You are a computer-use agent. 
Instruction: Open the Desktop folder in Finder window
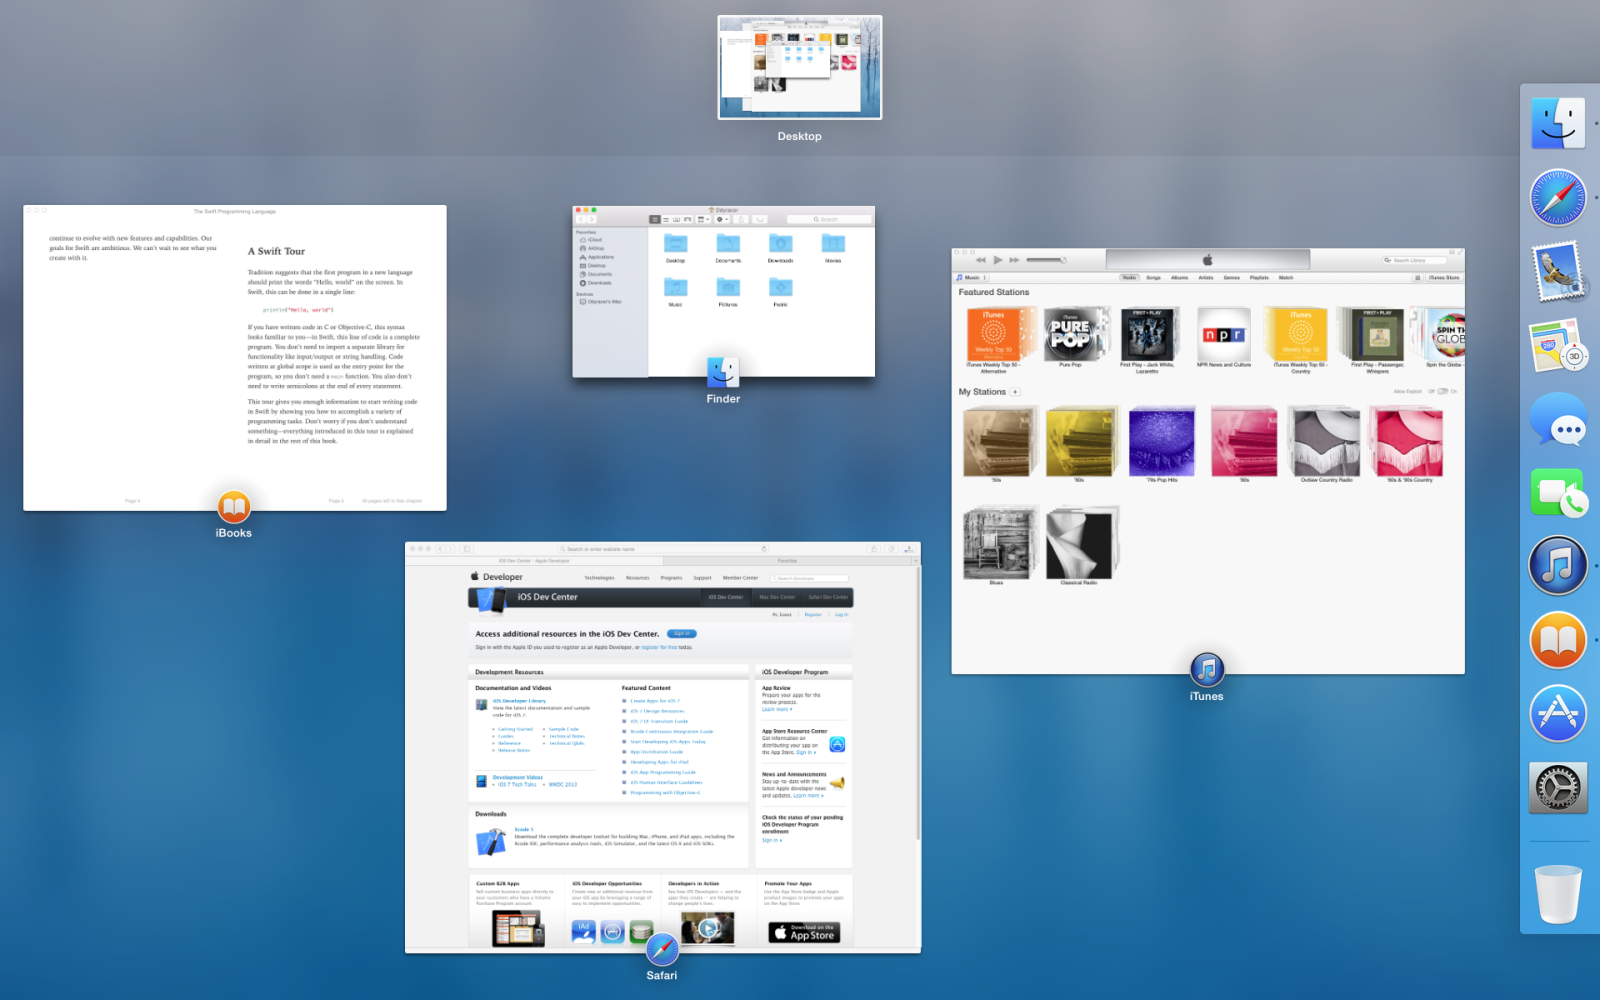(x=676, y=248)
